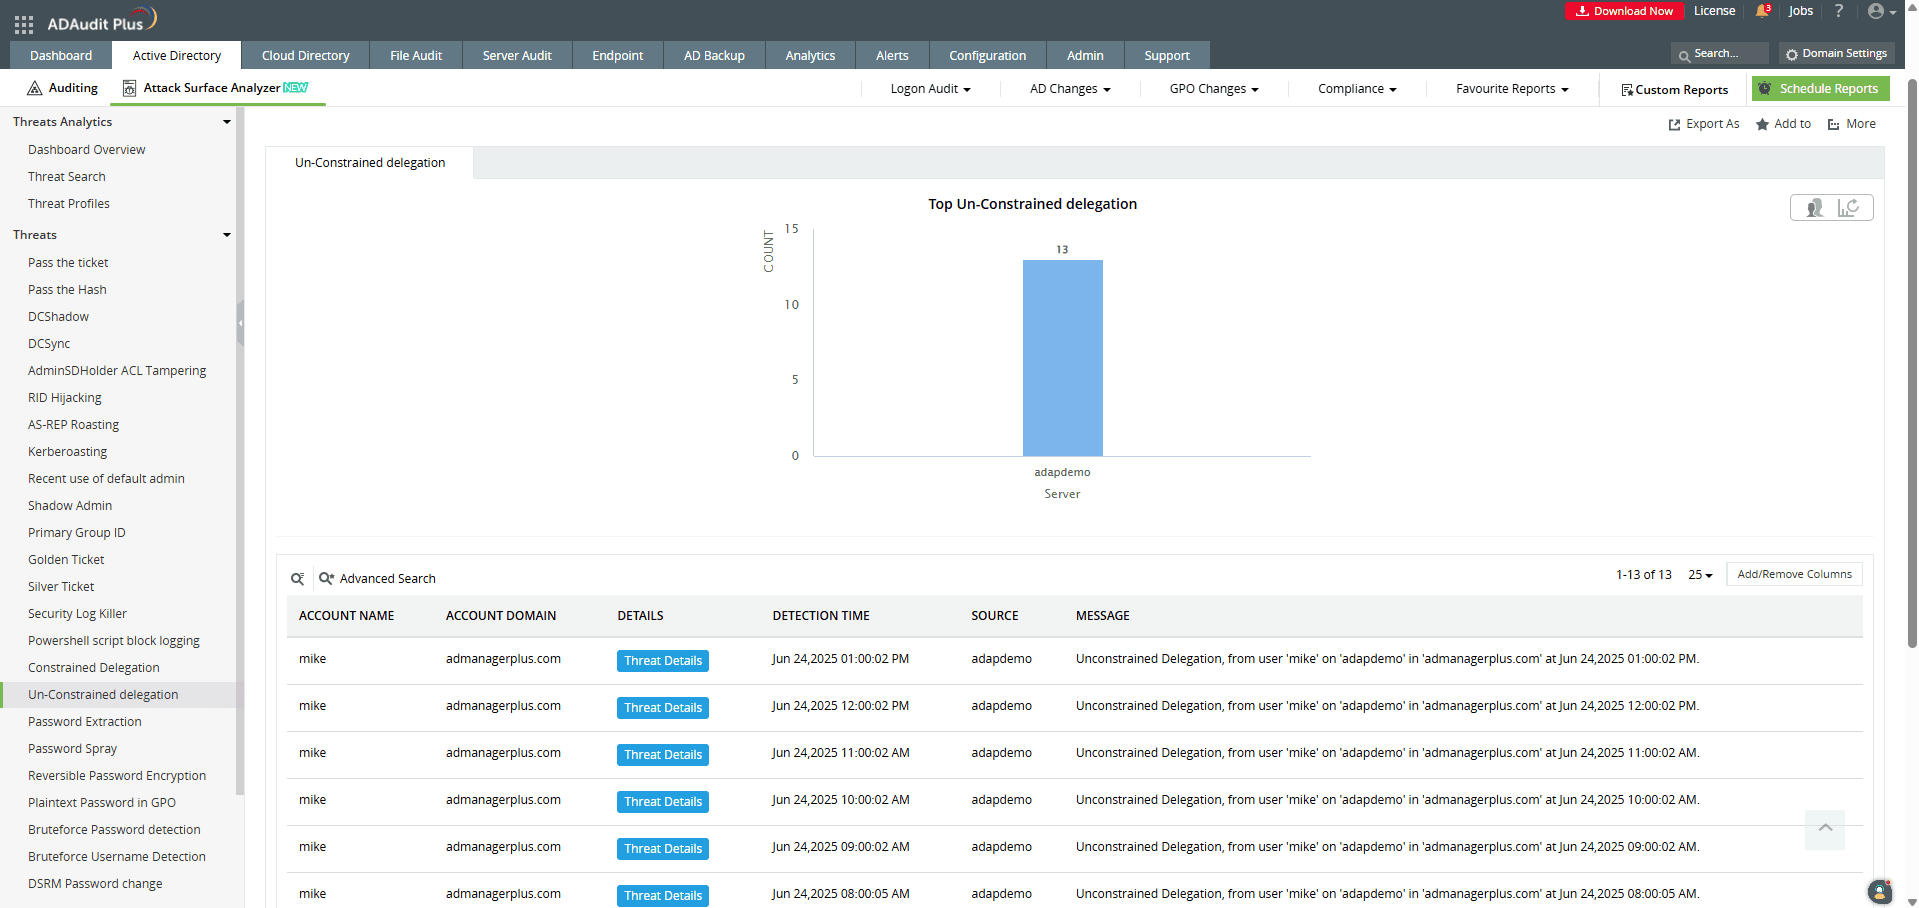Open the Configuration tab
The height and width of the screenshot is (908, 1919).
988,55
